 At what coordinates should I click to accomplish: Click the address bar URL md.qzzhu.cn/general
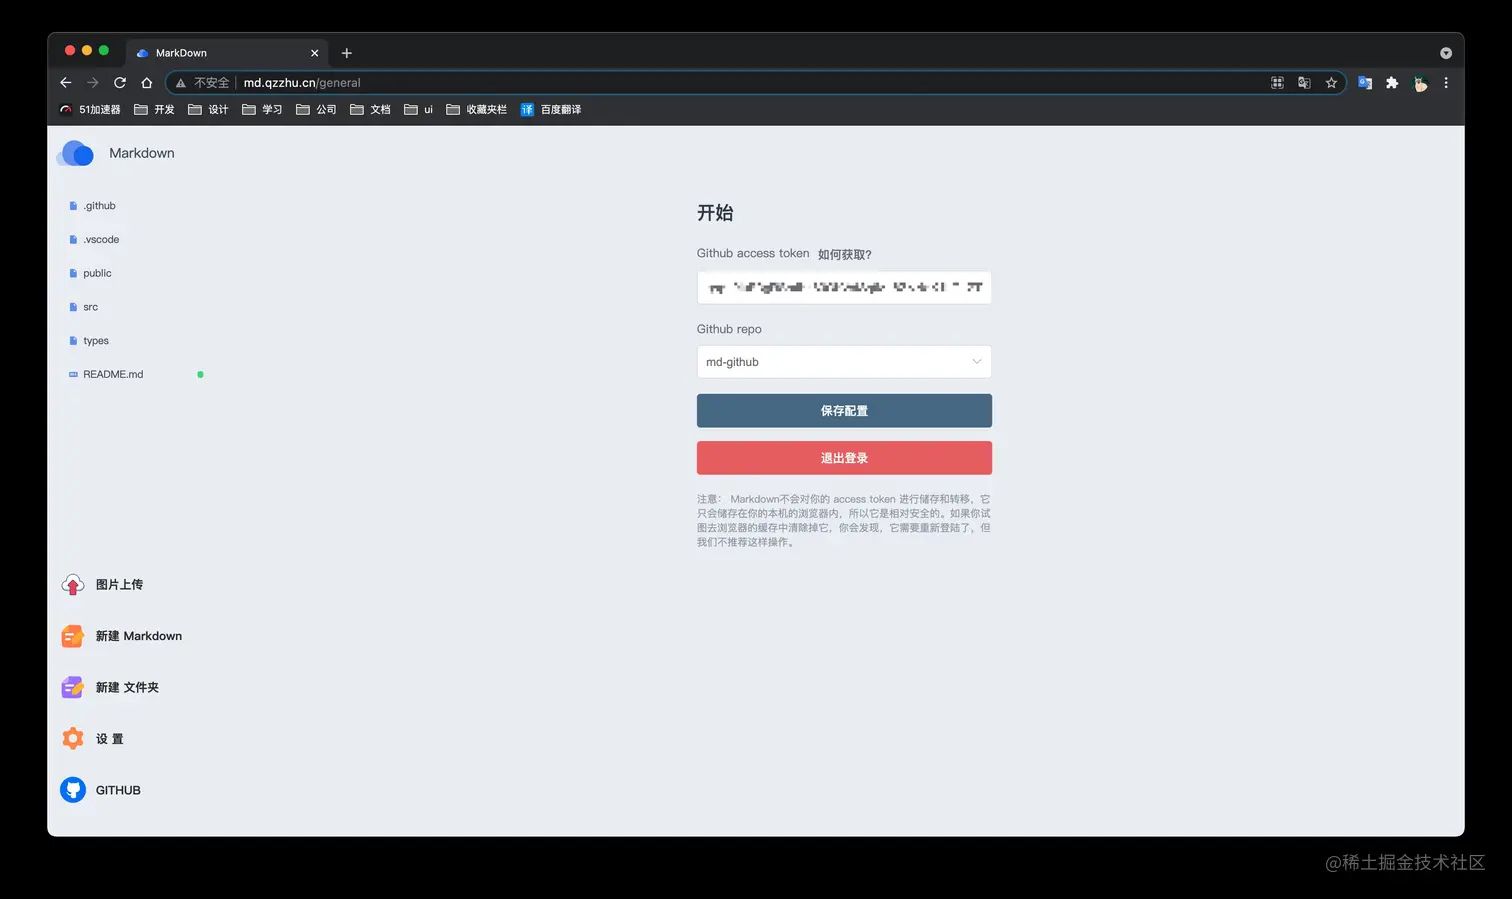click(302, 83)
